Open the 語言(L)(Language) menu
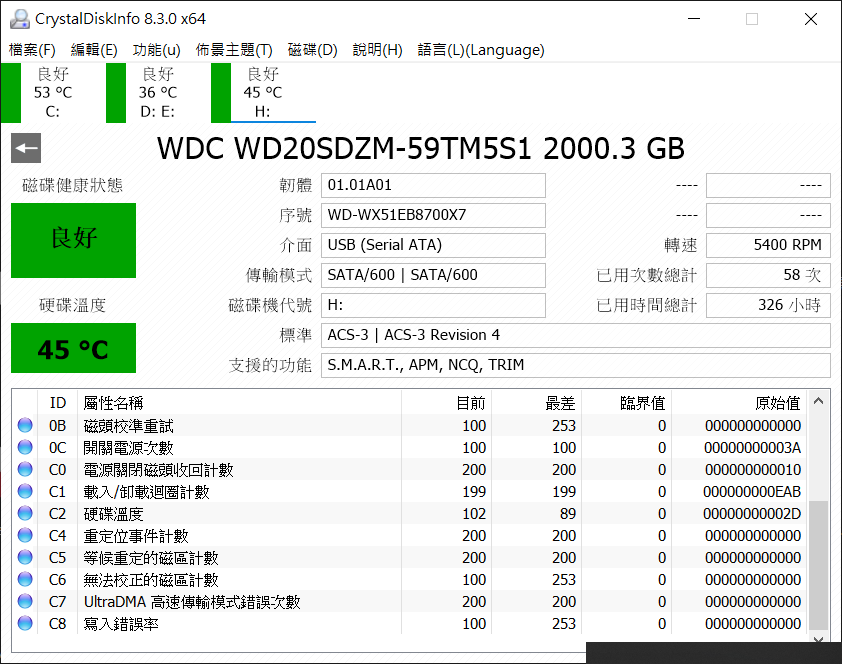842x664 pixels. click(481, 50)
